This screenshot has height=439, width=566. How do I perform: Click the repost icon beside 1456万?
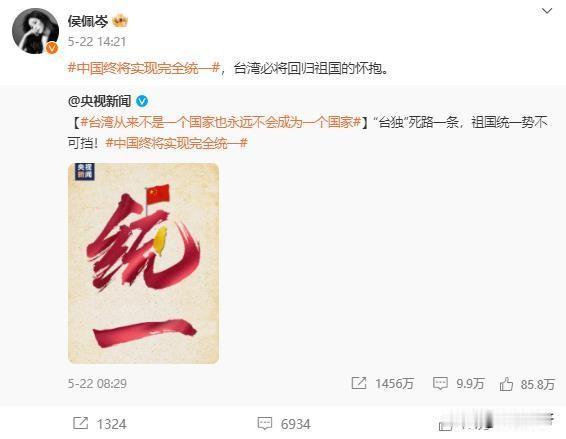point(359,383)
